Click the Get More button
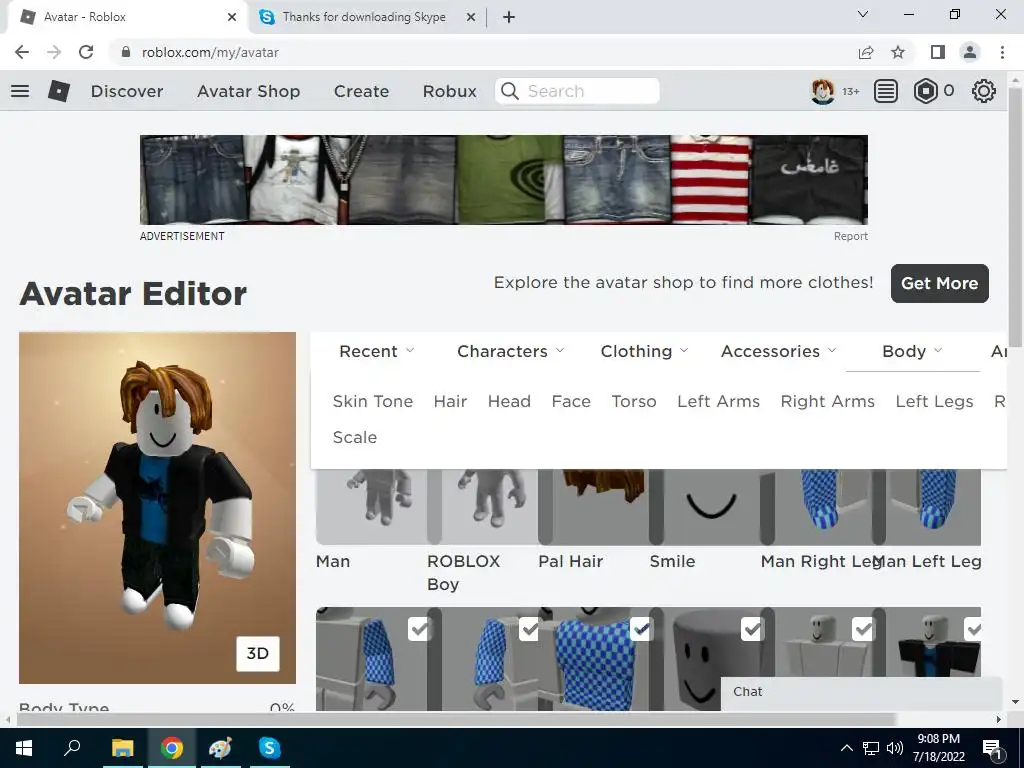 click(x=940, y=283)
